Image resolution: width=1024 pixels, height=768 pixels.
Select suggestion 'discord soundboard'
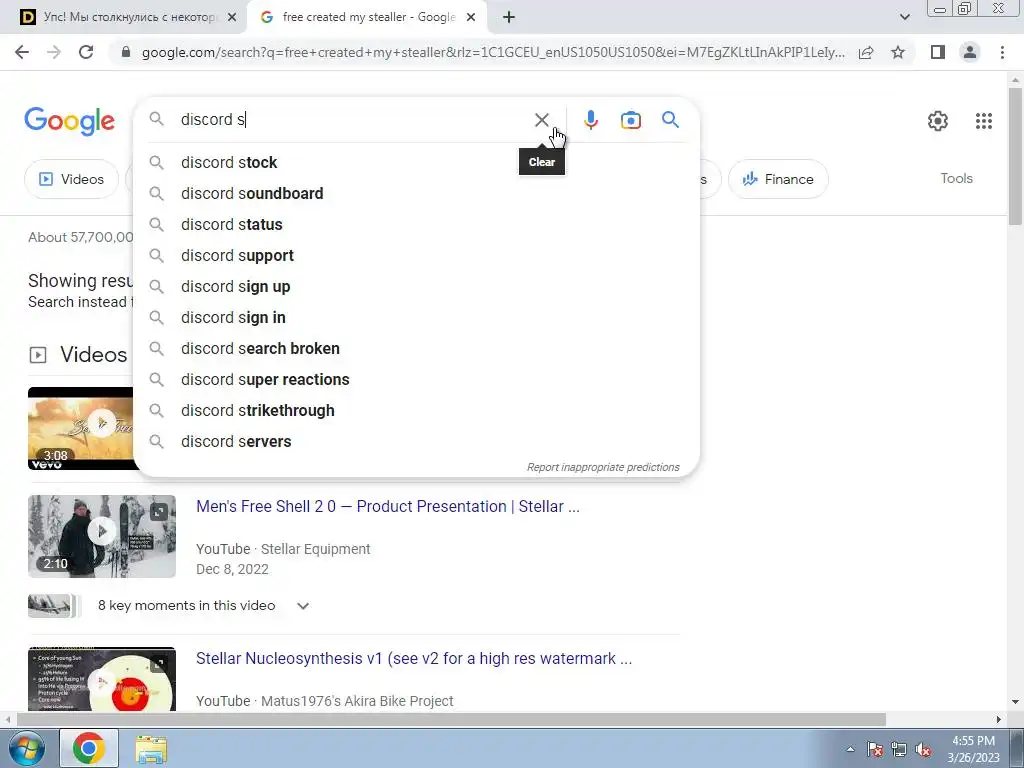tap(416, 193)
